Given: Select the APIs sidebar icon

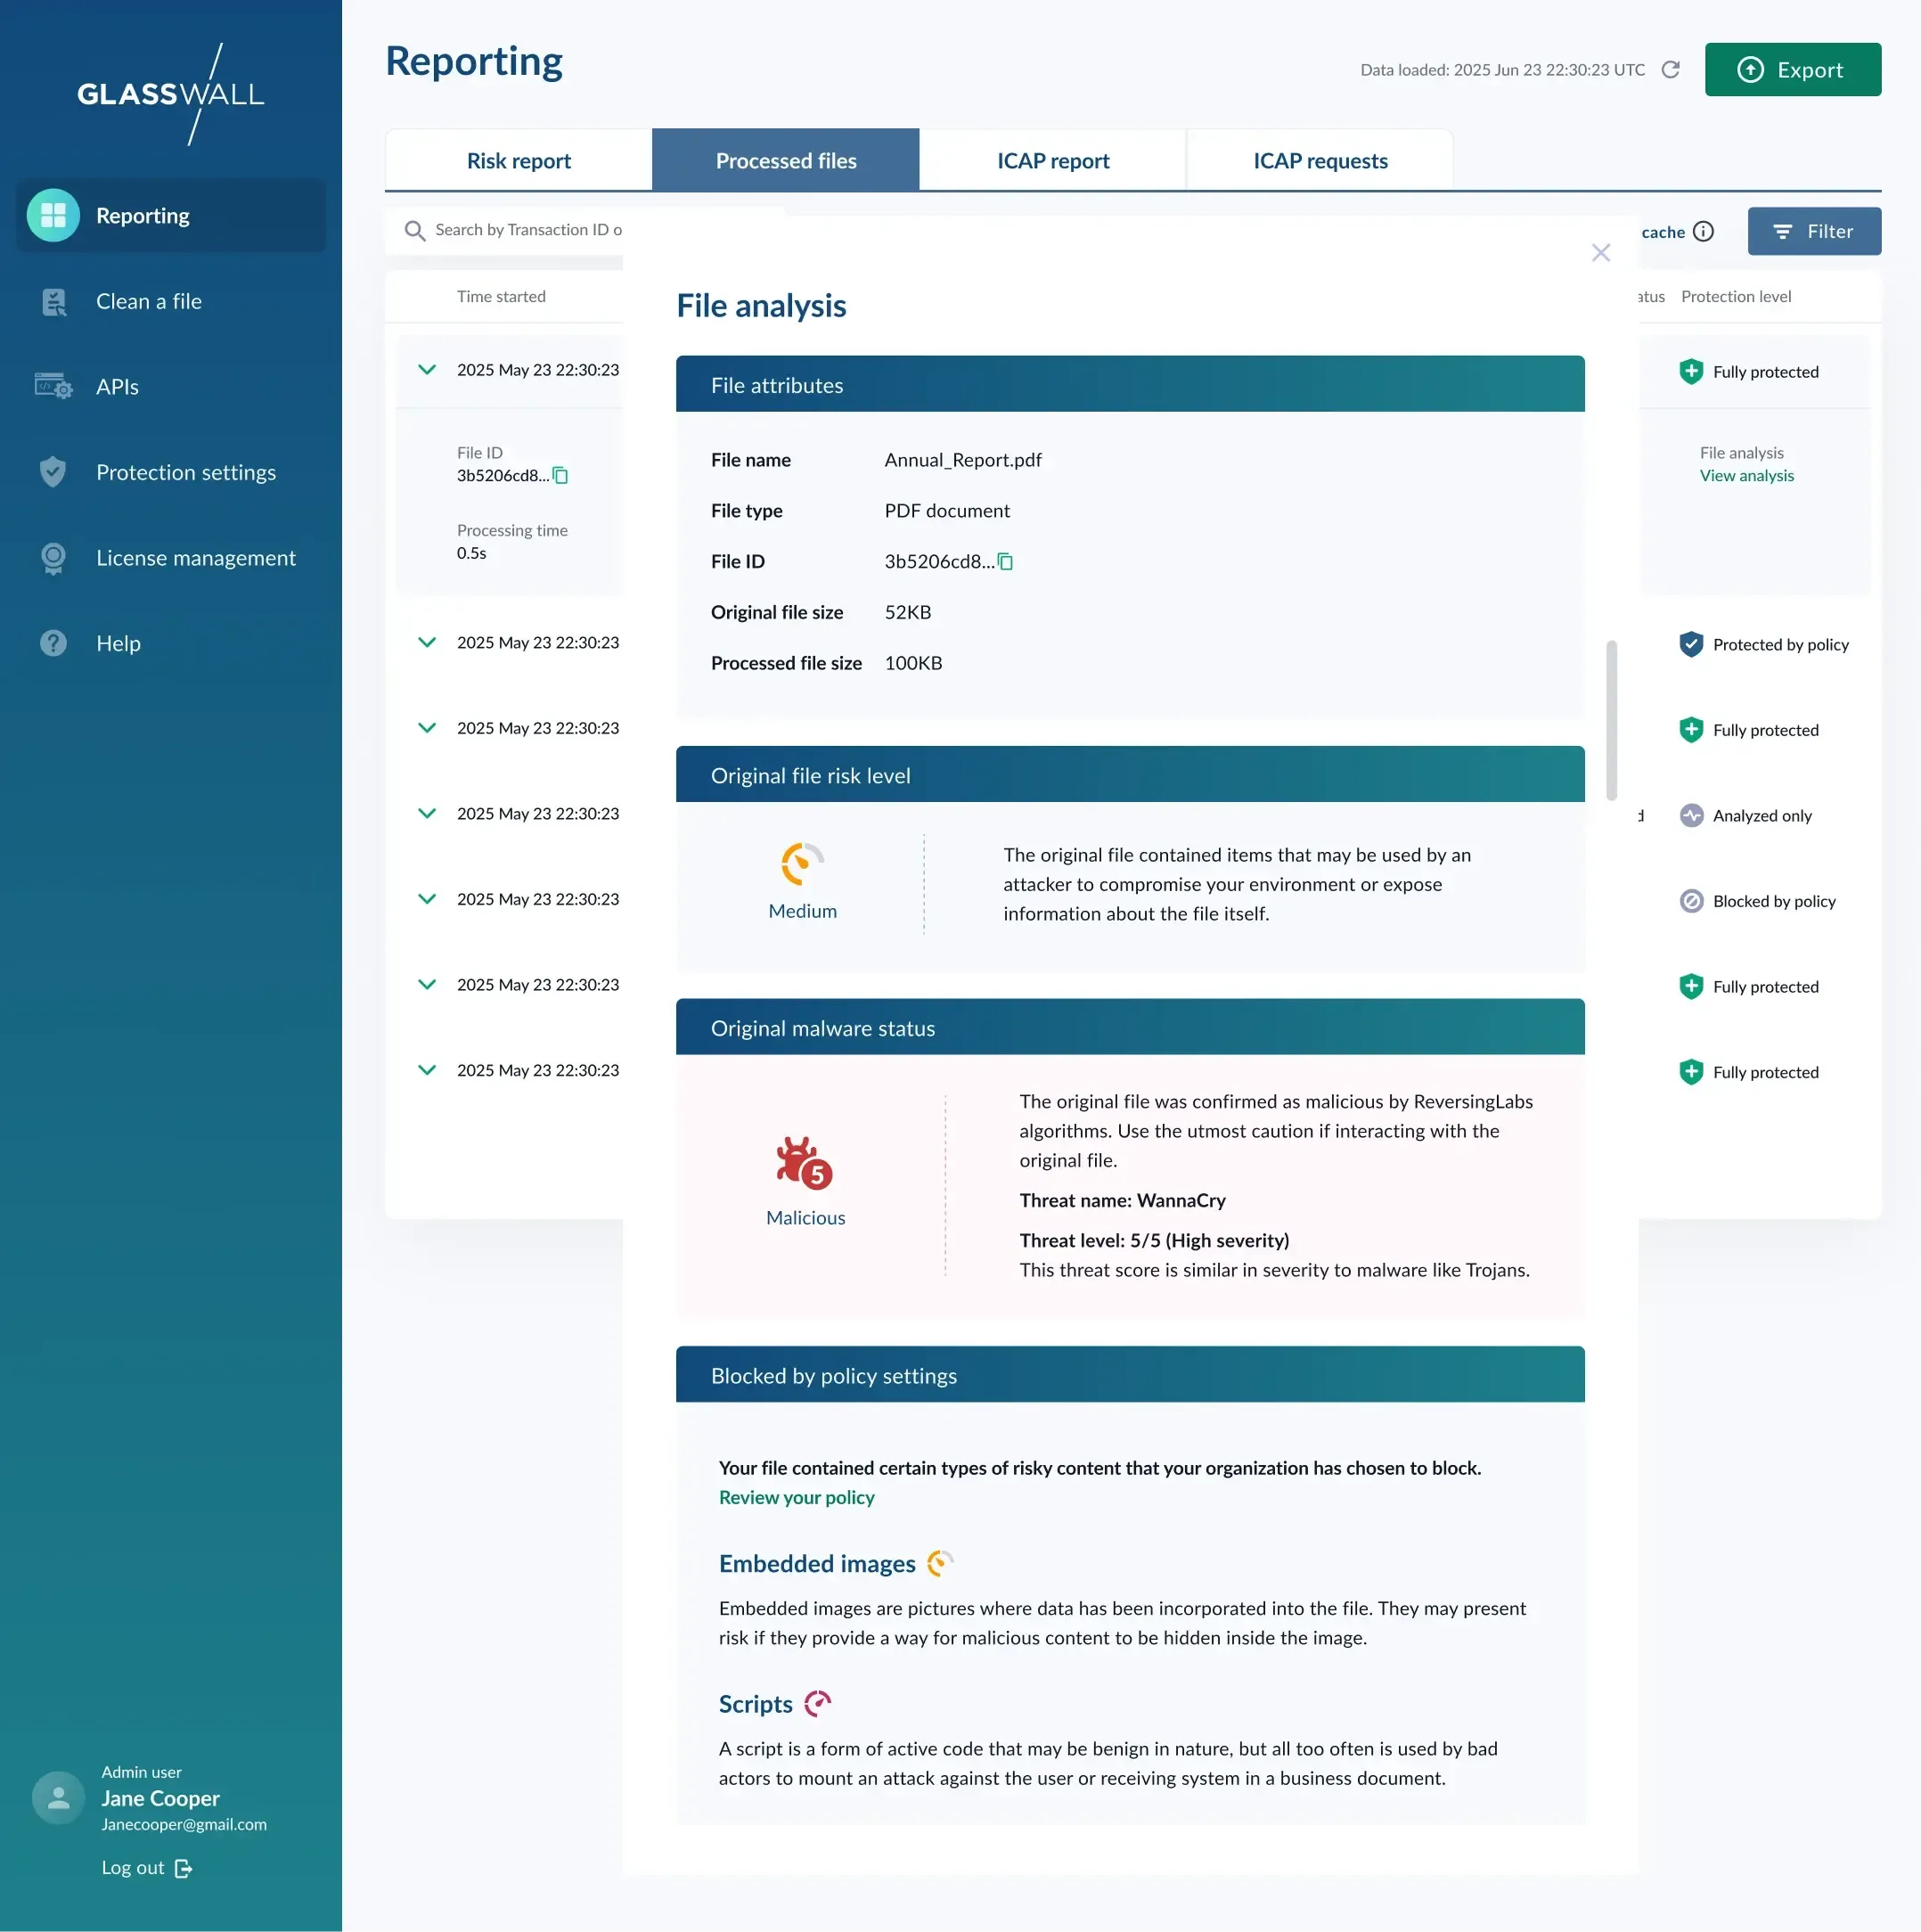Looking at the screenshot, I should pyautogui.click(x=53, y=386).
